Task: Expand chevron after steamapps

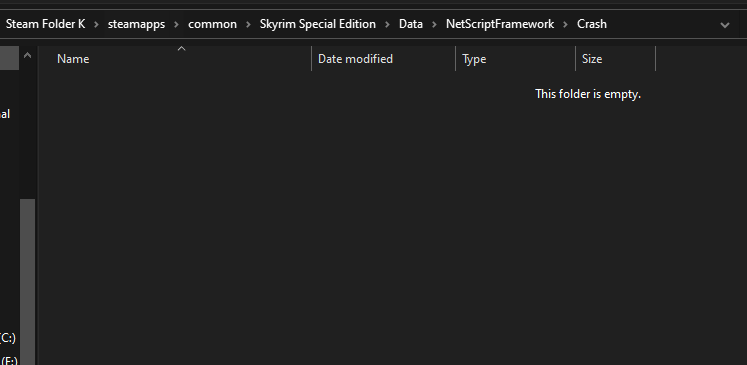Action: 177,24
